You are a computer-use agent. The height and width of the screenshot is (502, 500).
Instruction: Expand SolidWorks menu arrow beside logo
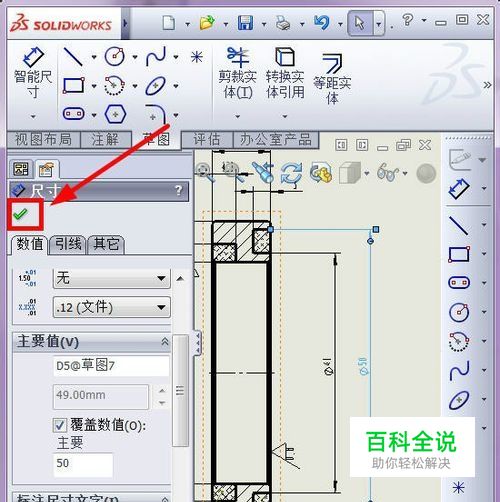click(125, 23)
